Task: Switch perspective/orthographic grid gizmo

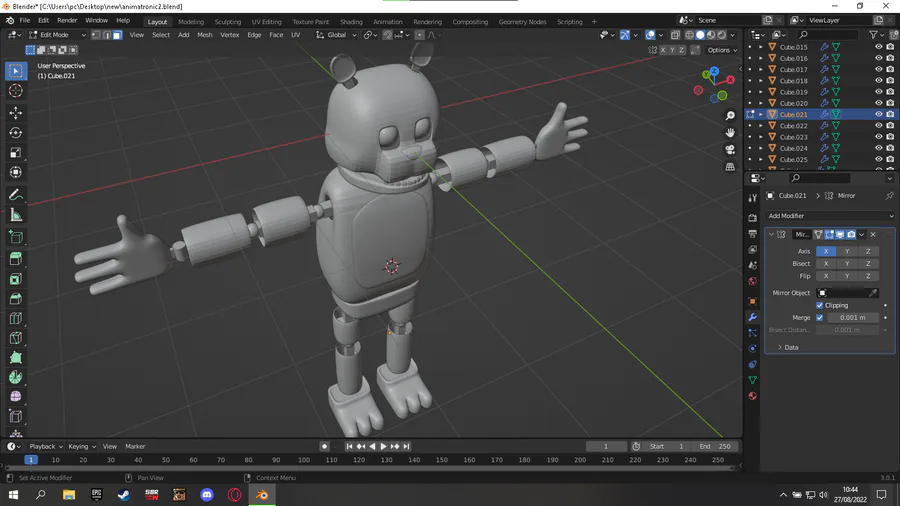Action: (730, 166)
